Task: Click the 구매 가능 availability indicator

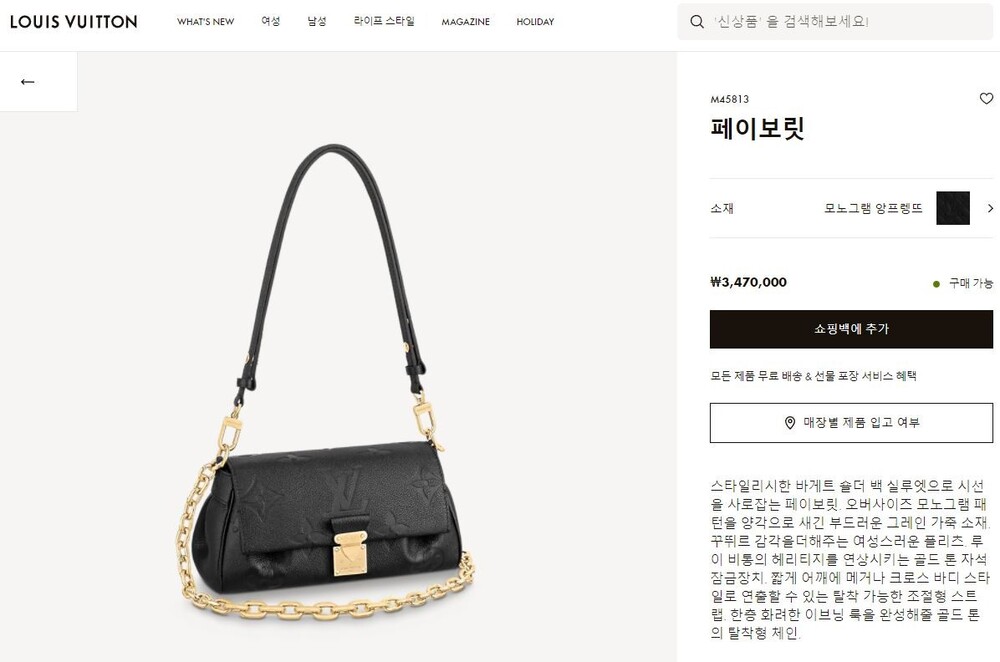Action: coord(963,283)
